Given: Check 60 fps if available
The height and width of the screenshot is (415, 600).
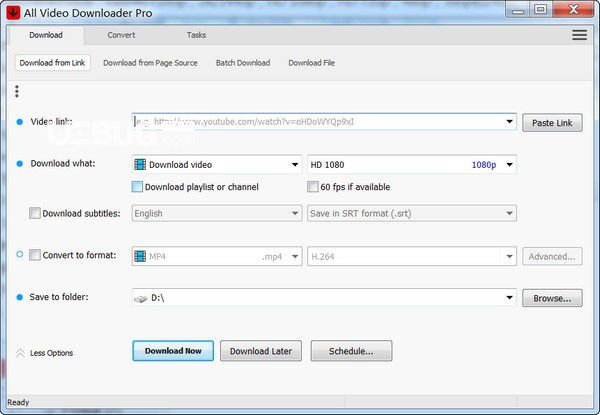Looking at the screenshot, I should click(x=313, y=187).
